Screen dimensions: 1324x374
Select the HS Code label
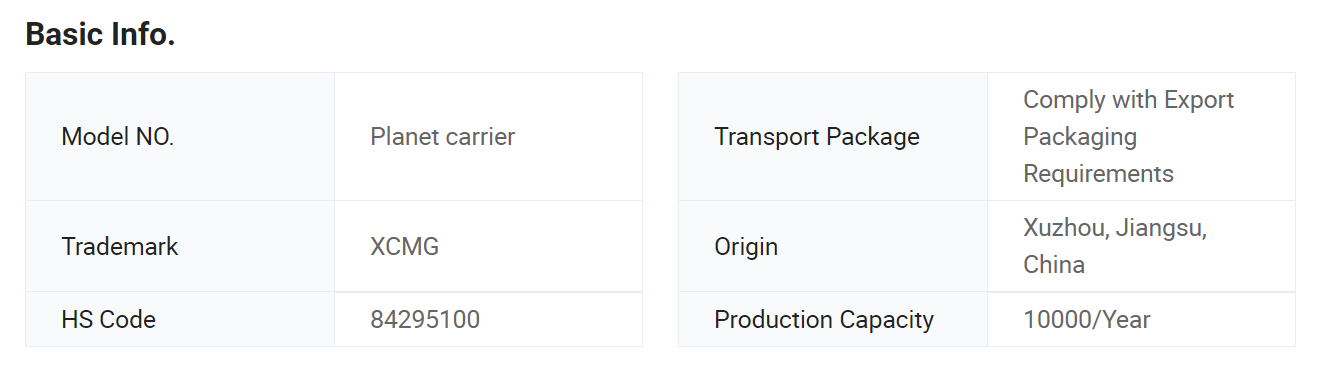pos(109,320)
